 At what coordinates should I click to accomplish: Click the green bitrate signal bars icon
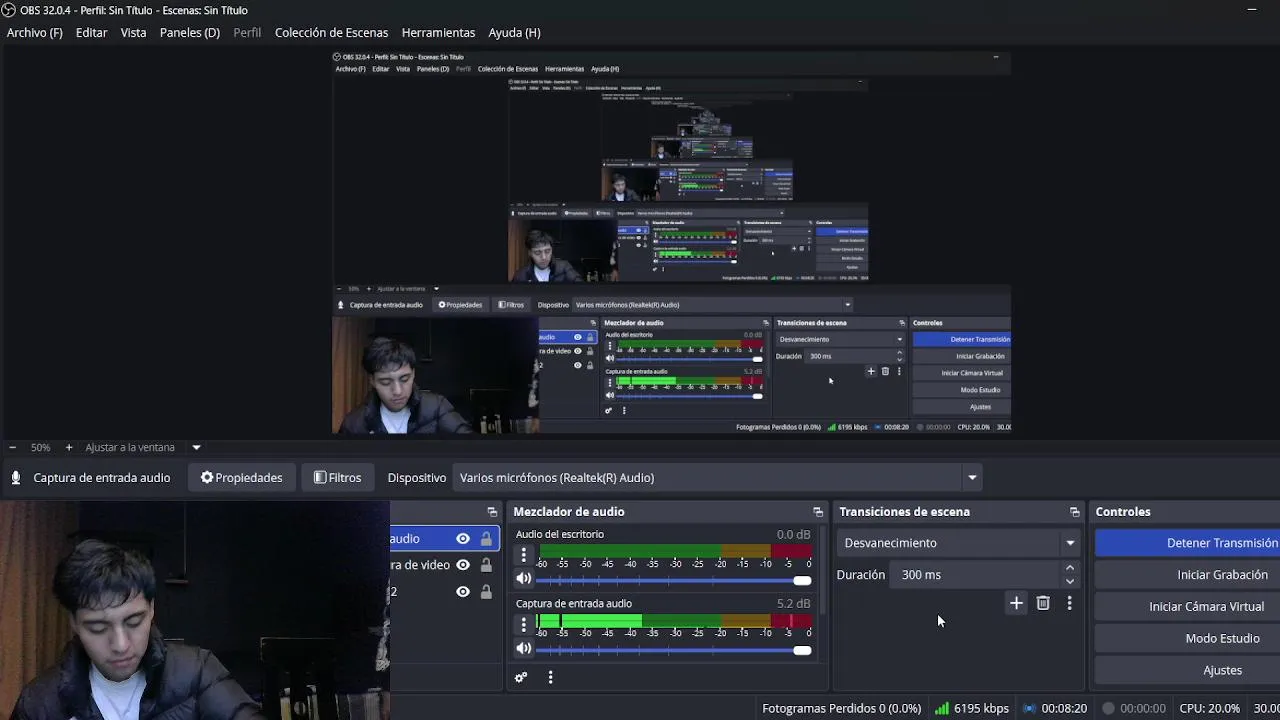point(942,708)
